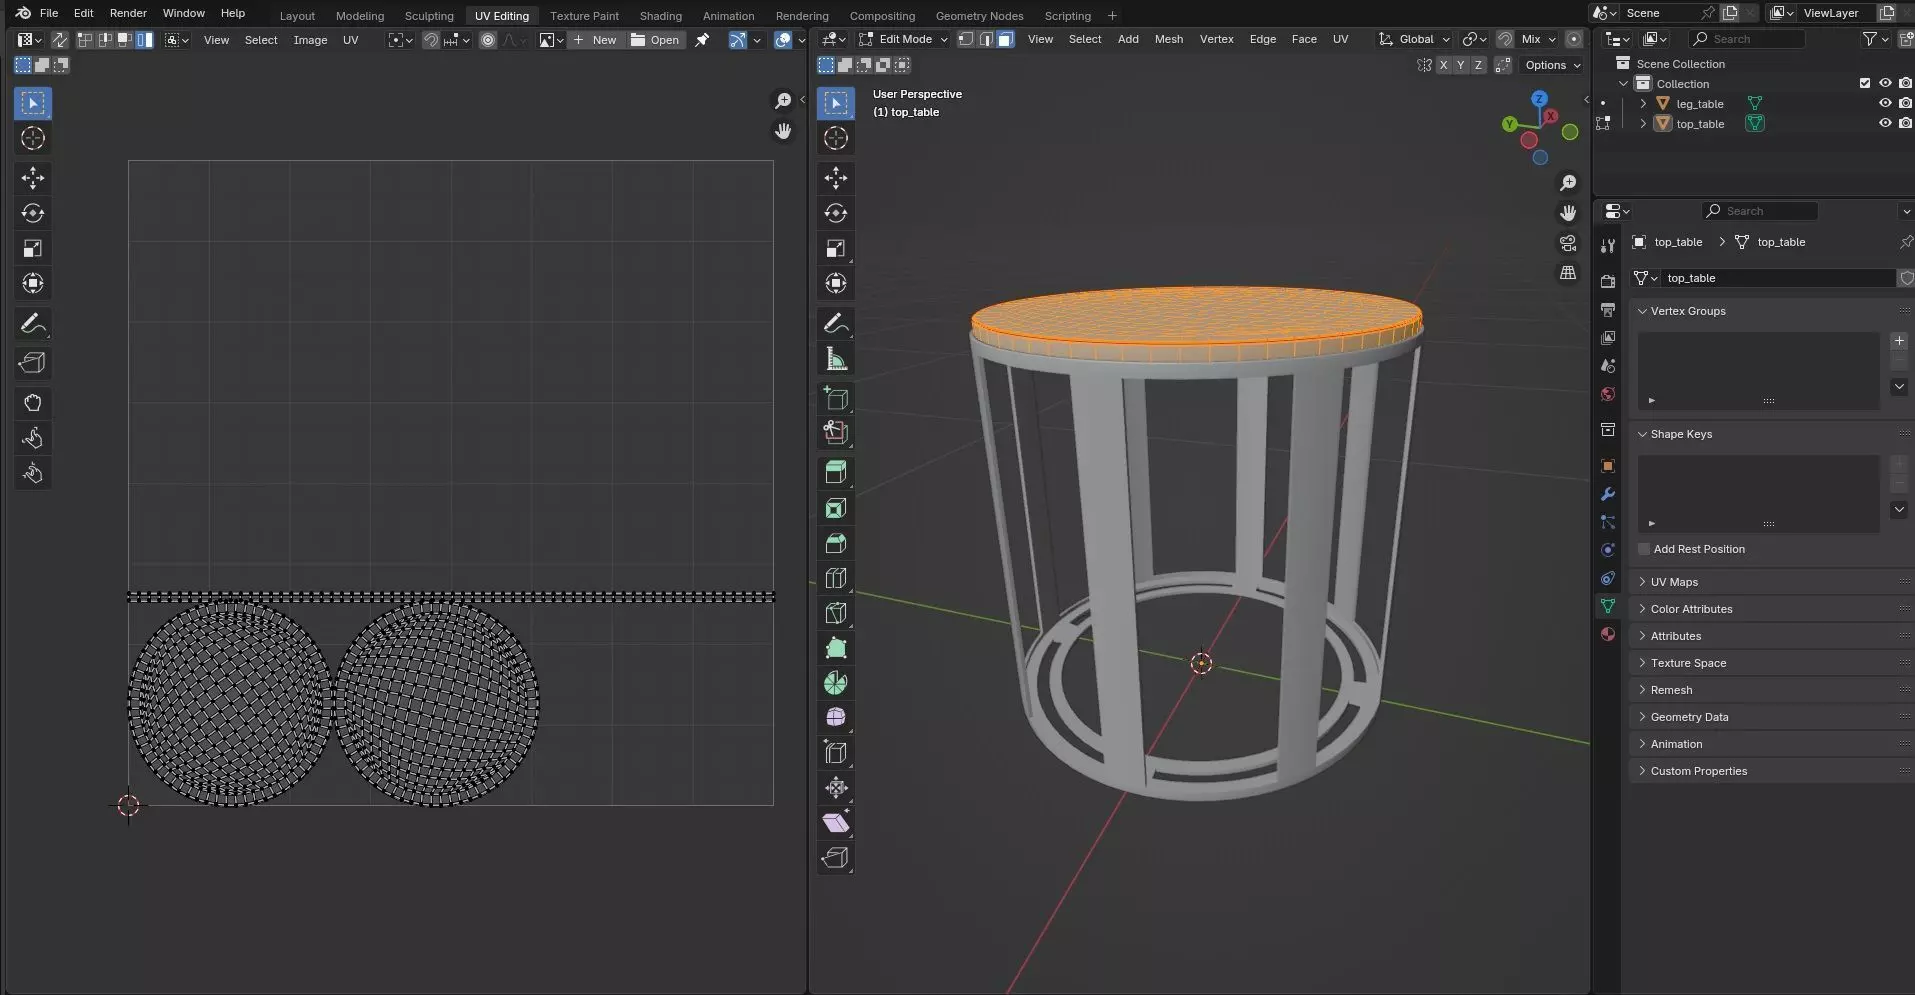Viewport: 1915px width, 995px height.
Task: Open Edit Mode dropdown
Action: pos(902,39)
